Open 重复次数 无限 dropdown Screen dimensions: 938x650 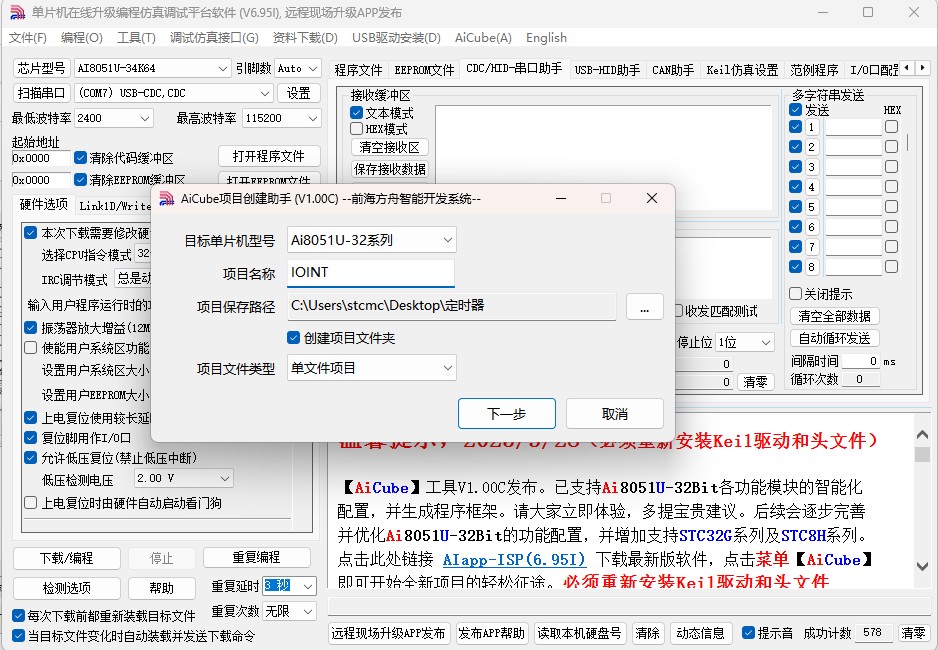pos(290,611)
